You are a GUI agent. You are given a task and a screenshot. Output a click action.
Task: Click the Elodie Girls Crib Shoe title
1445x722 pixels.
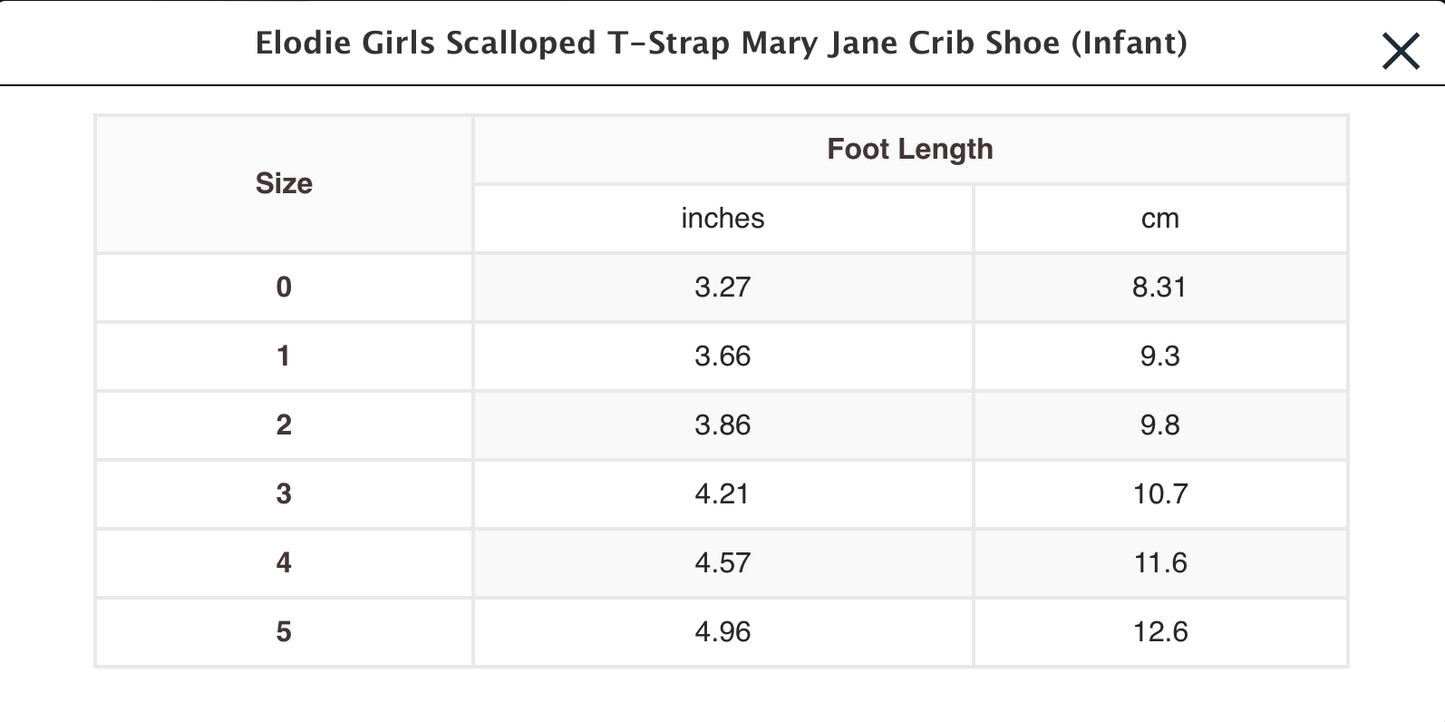point(721,44)
